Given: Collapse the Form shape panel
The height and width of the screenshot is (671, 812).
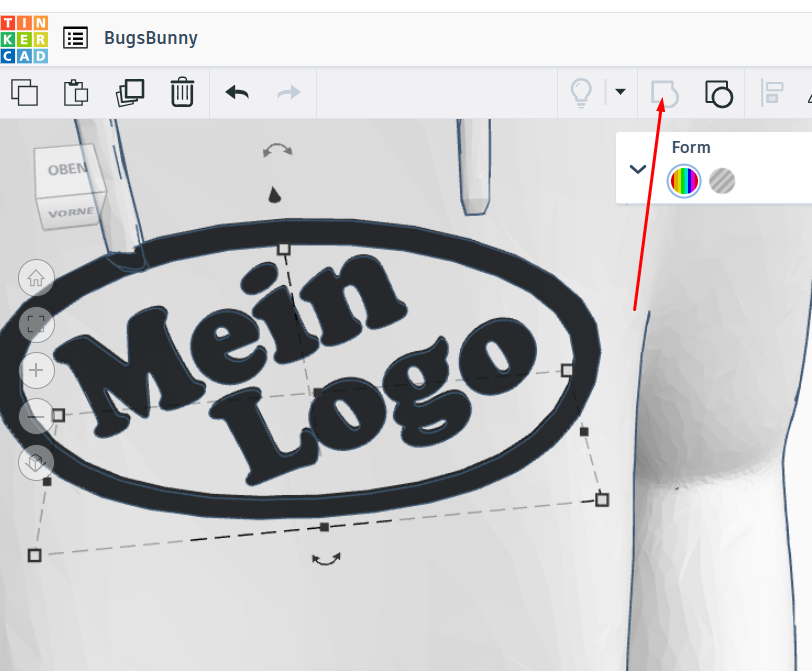Looking at the screenshot, I should coord(637,169).
